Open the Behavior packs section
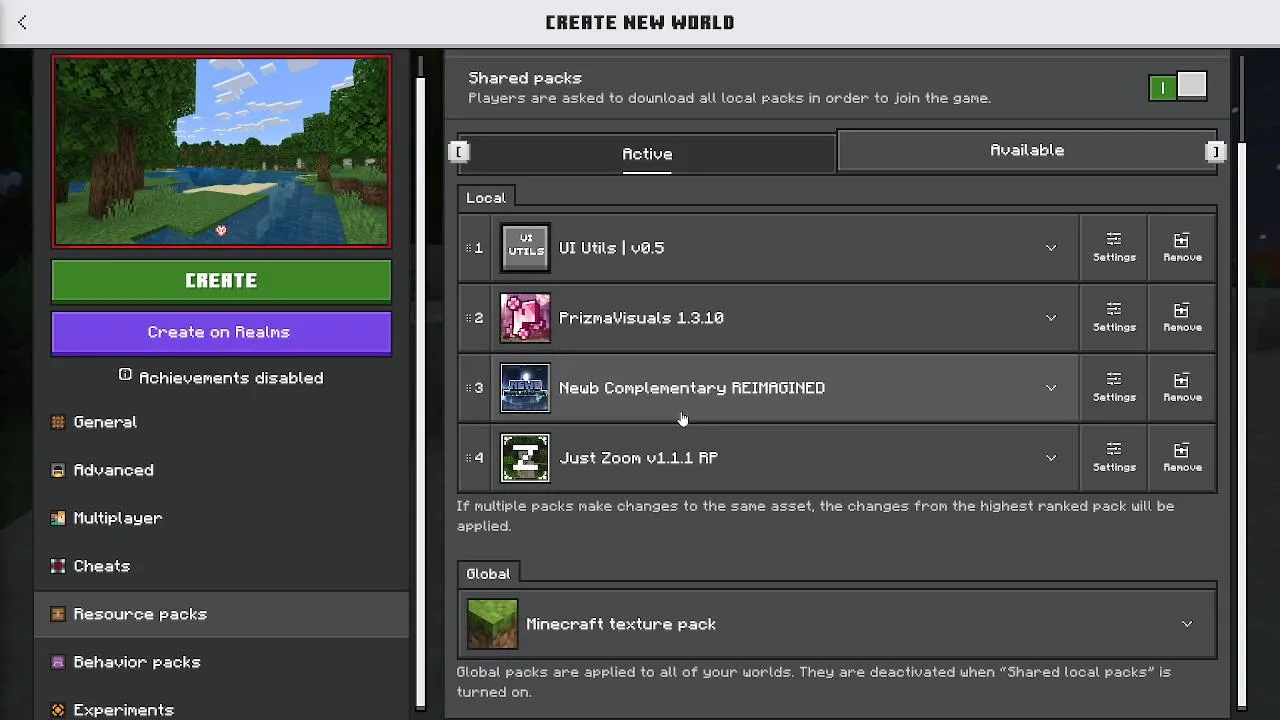 [221, 662]
